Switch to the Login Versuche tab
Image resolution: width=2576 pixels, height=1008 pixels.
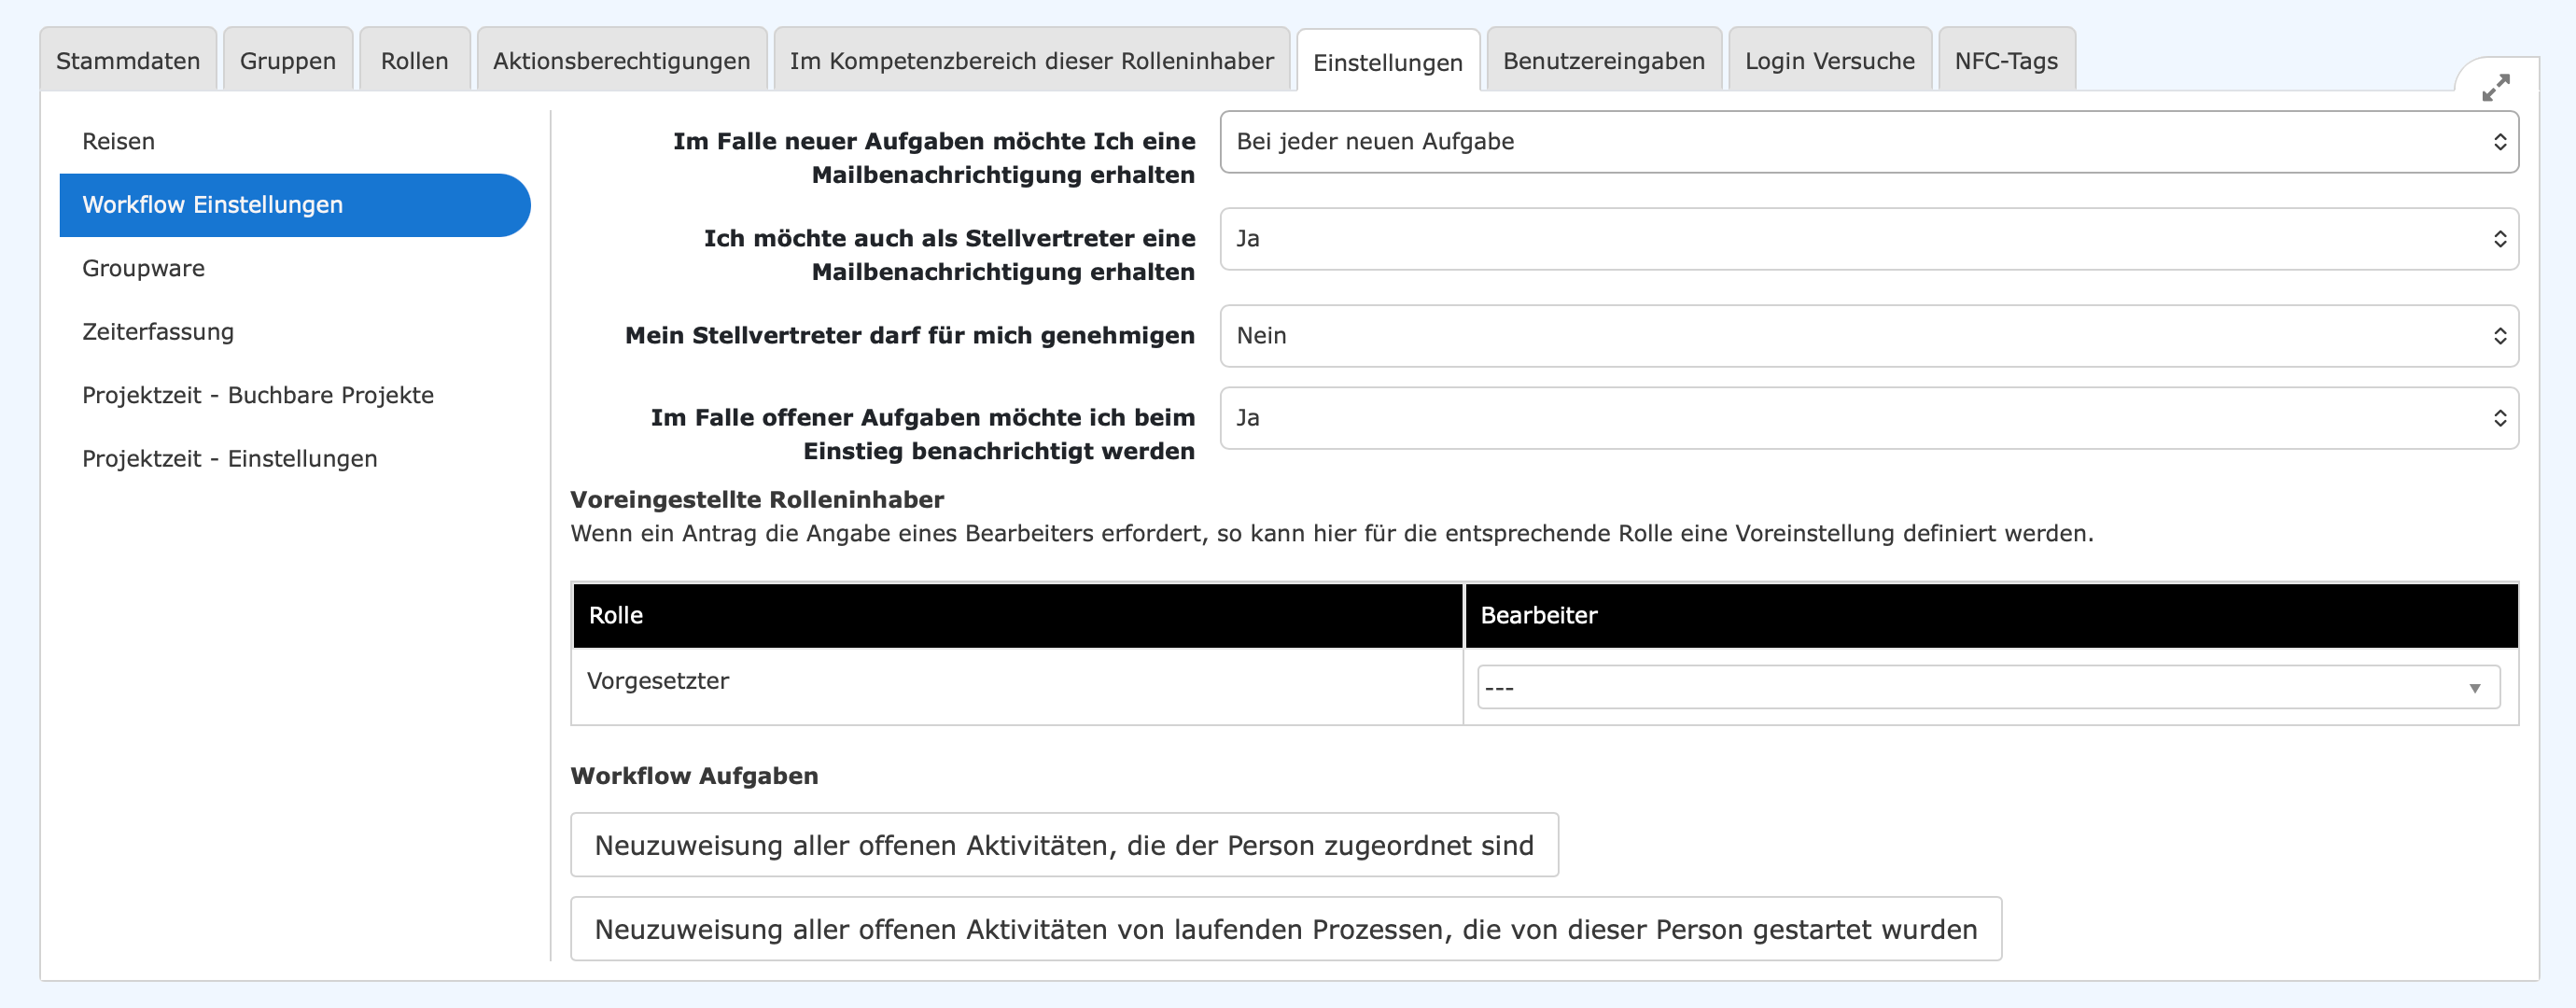1829,60
